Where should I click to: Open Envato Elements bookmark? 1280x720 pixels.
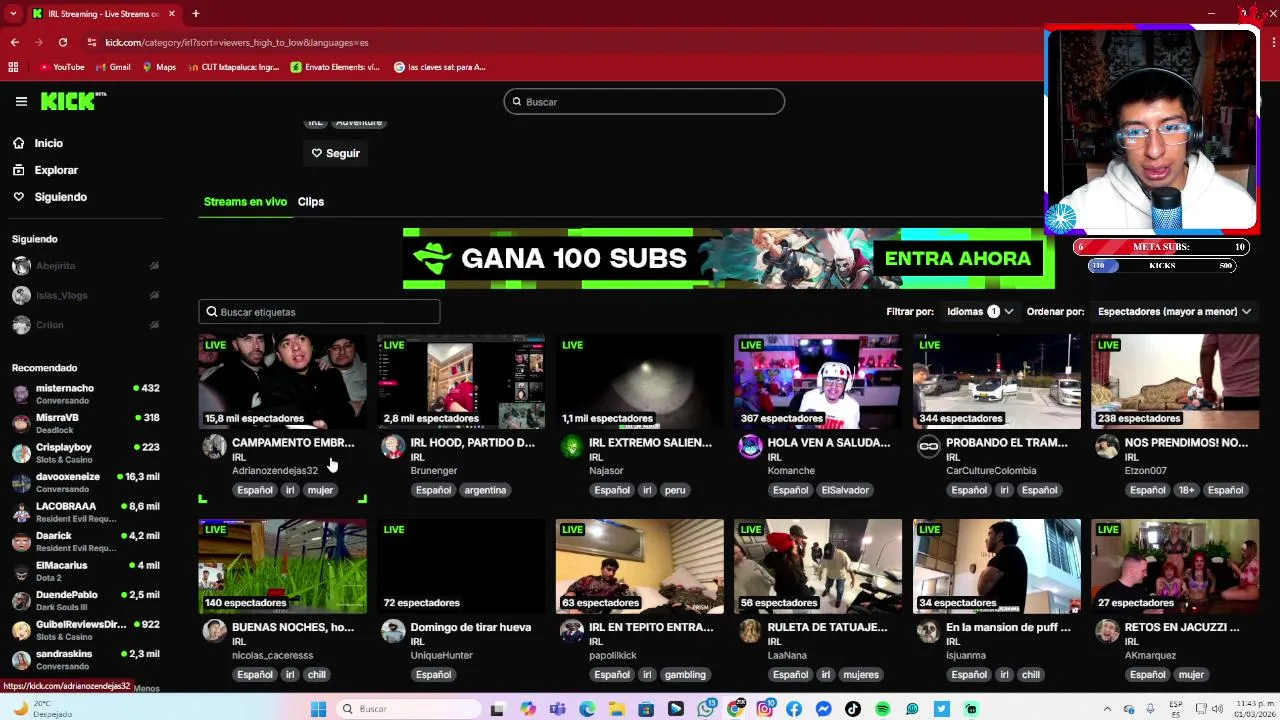tap(335, 67)
